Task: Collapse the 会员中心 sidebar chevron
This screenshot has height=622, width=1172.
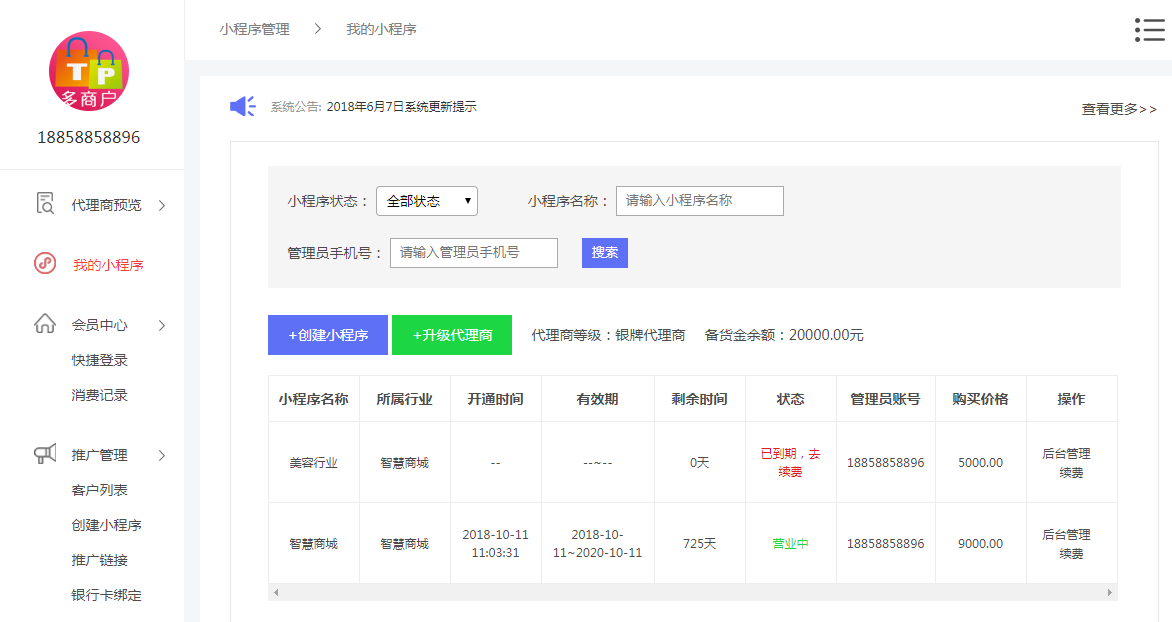Action: (162, 325)
